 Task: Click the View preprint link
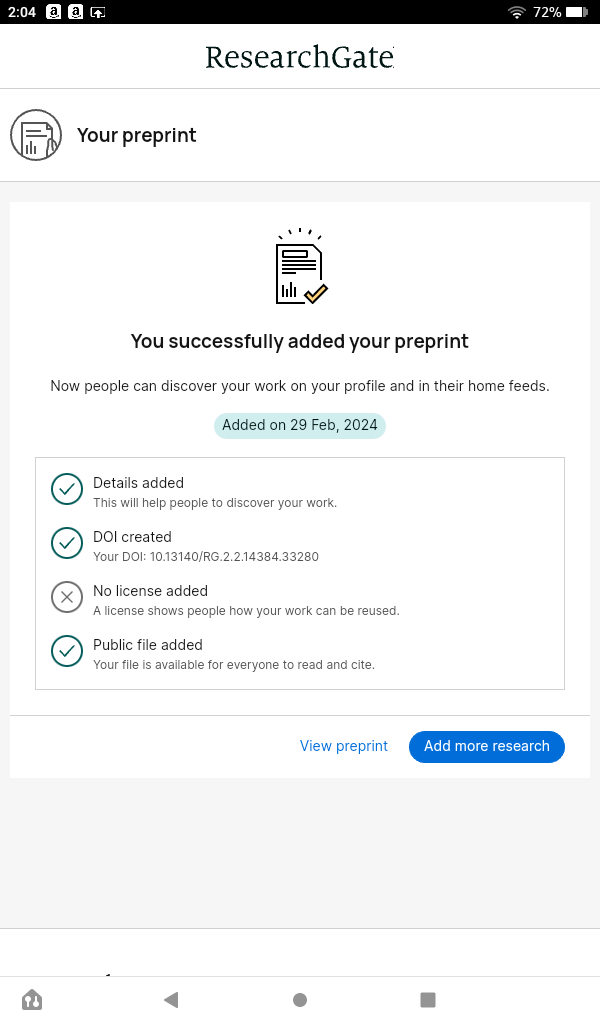coord(344,746)
